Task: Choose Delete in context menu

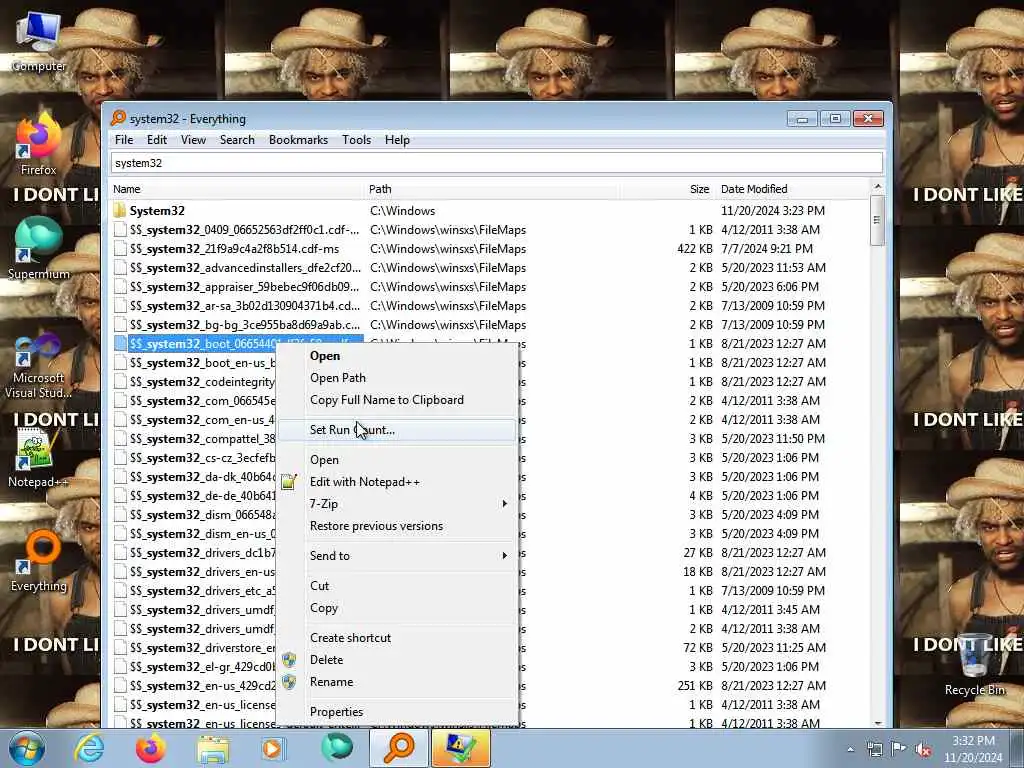Action: coord(396,660)
